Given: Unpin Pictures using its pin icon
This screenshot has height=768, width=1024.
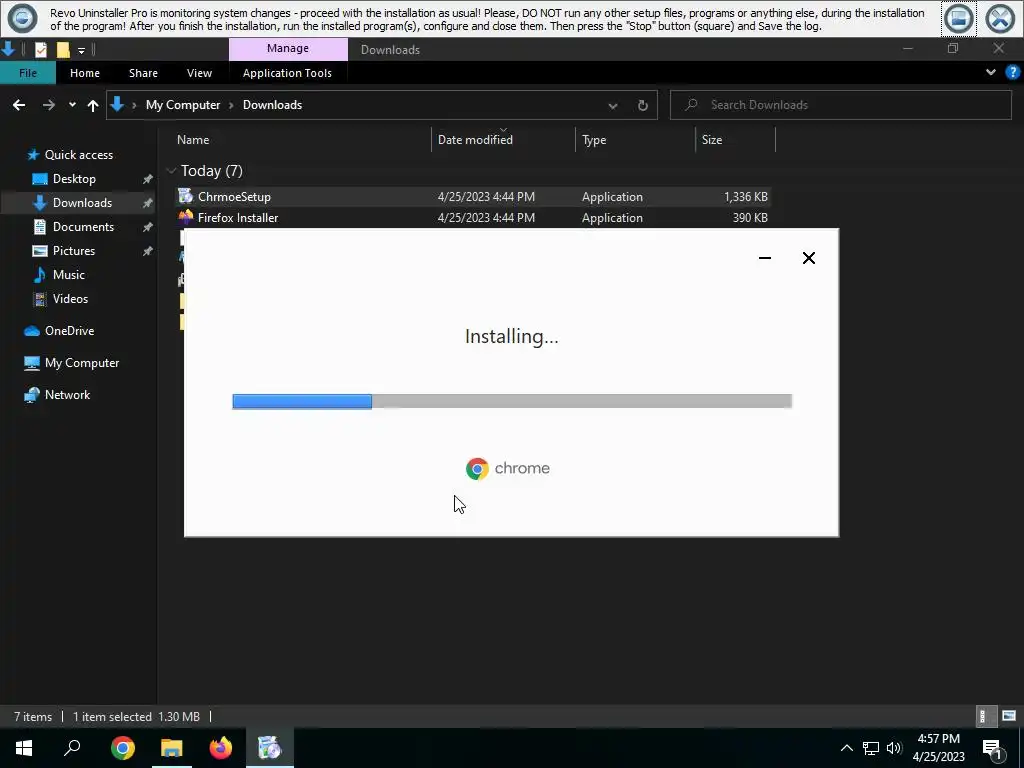Looking at the screenshot, I should click(148, 251).
